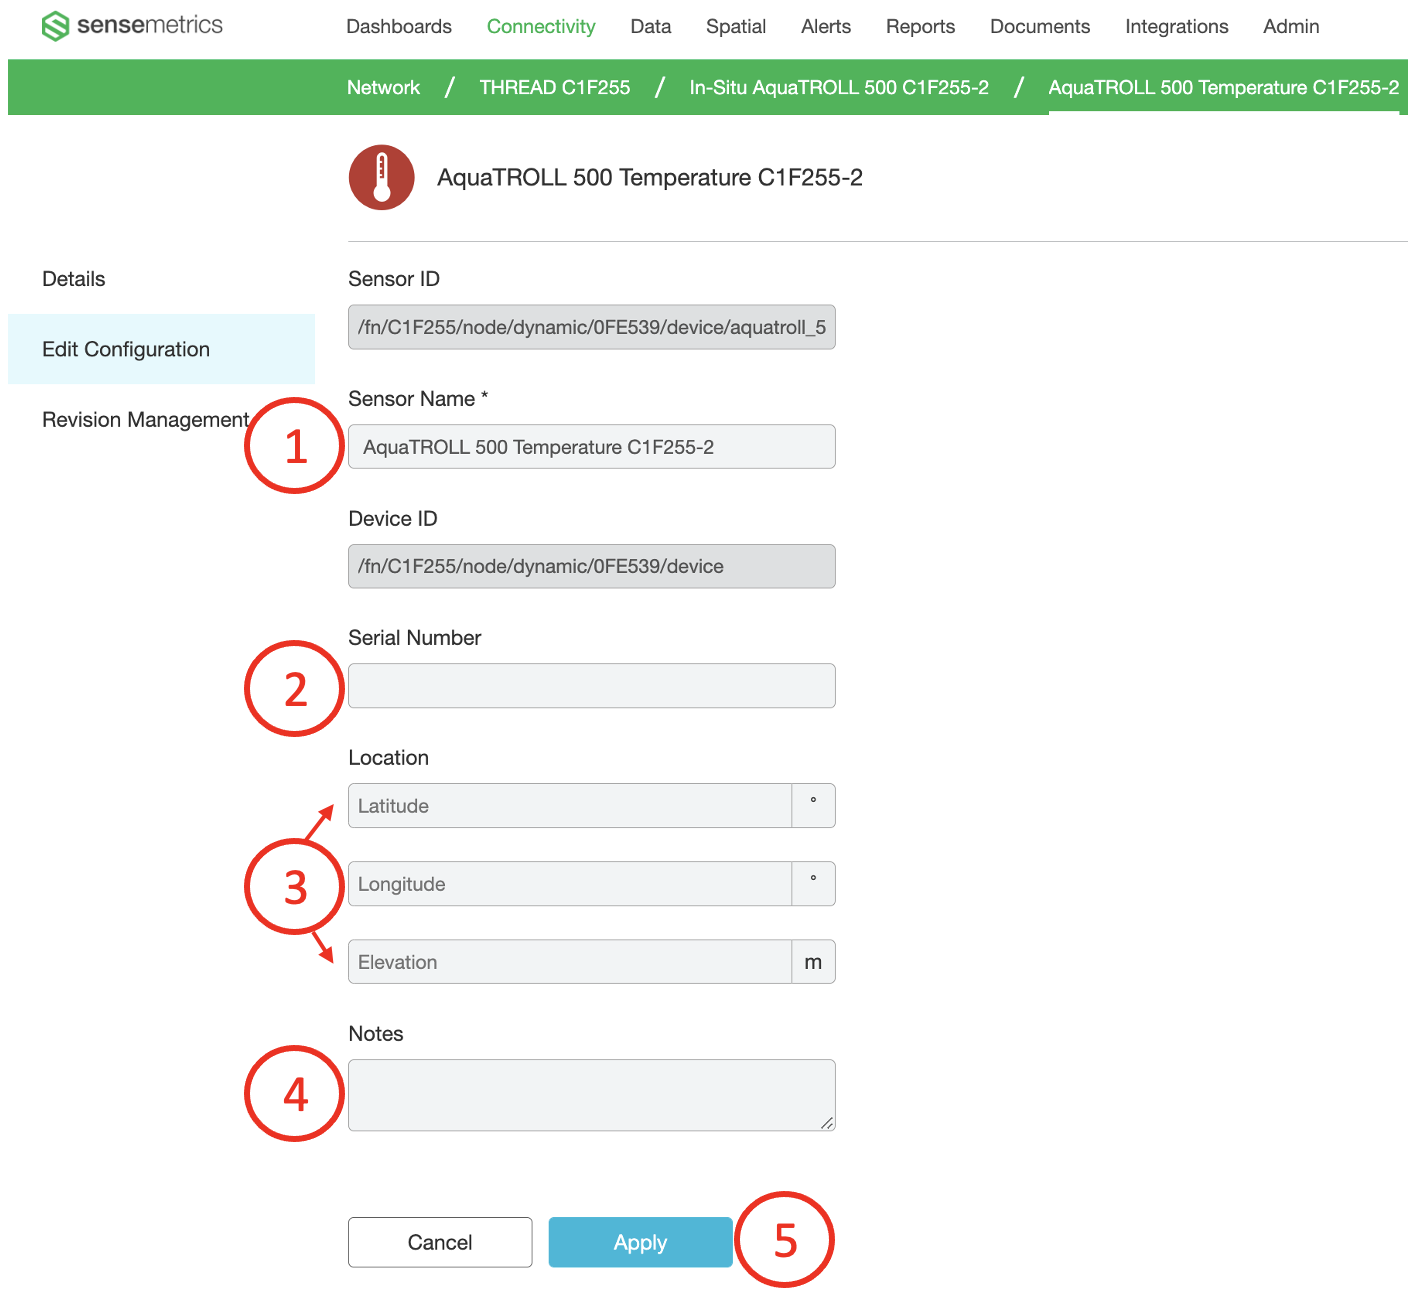
Task: Open Revision Management sidebar tab
Action: 145,420
